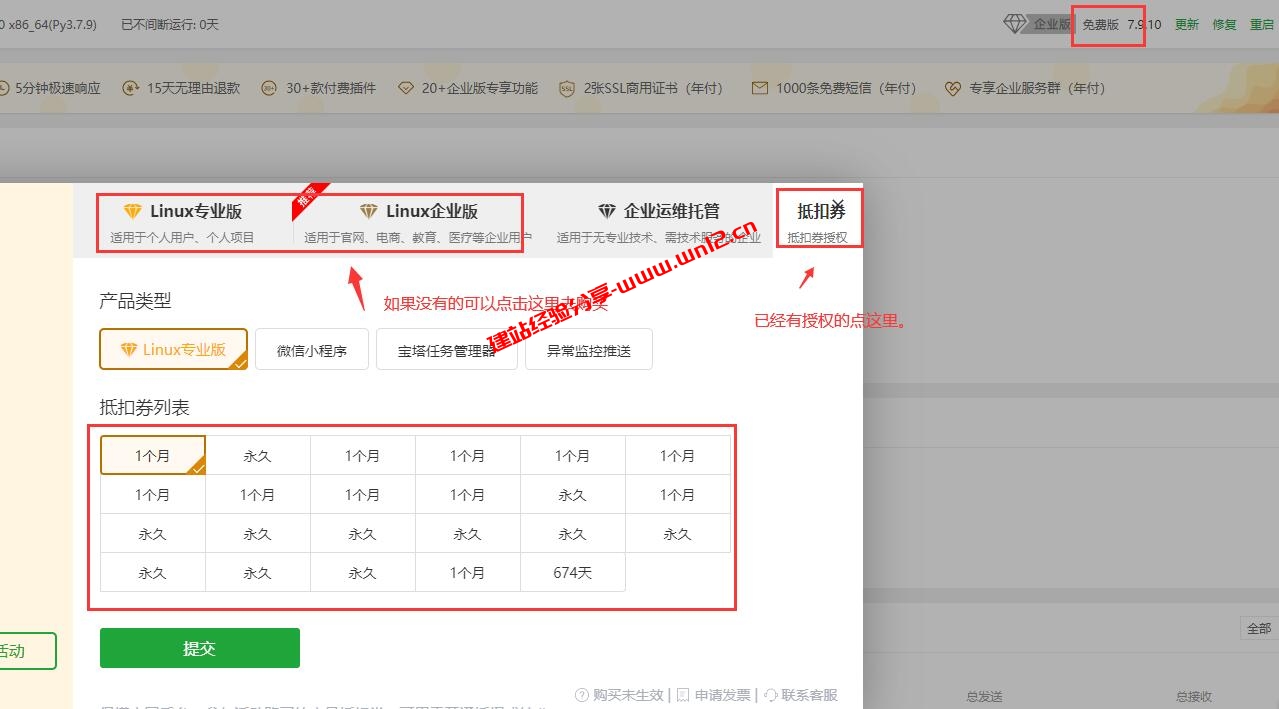Screen dimensions: 1279x709
Task: Open the 抵扣券 tab
Action: 818,210
